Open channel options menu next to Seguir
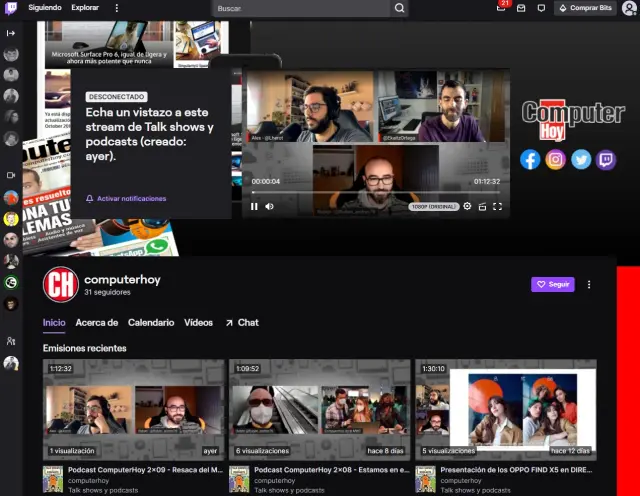This screenshot has height=496, width=640. [589, 284]
